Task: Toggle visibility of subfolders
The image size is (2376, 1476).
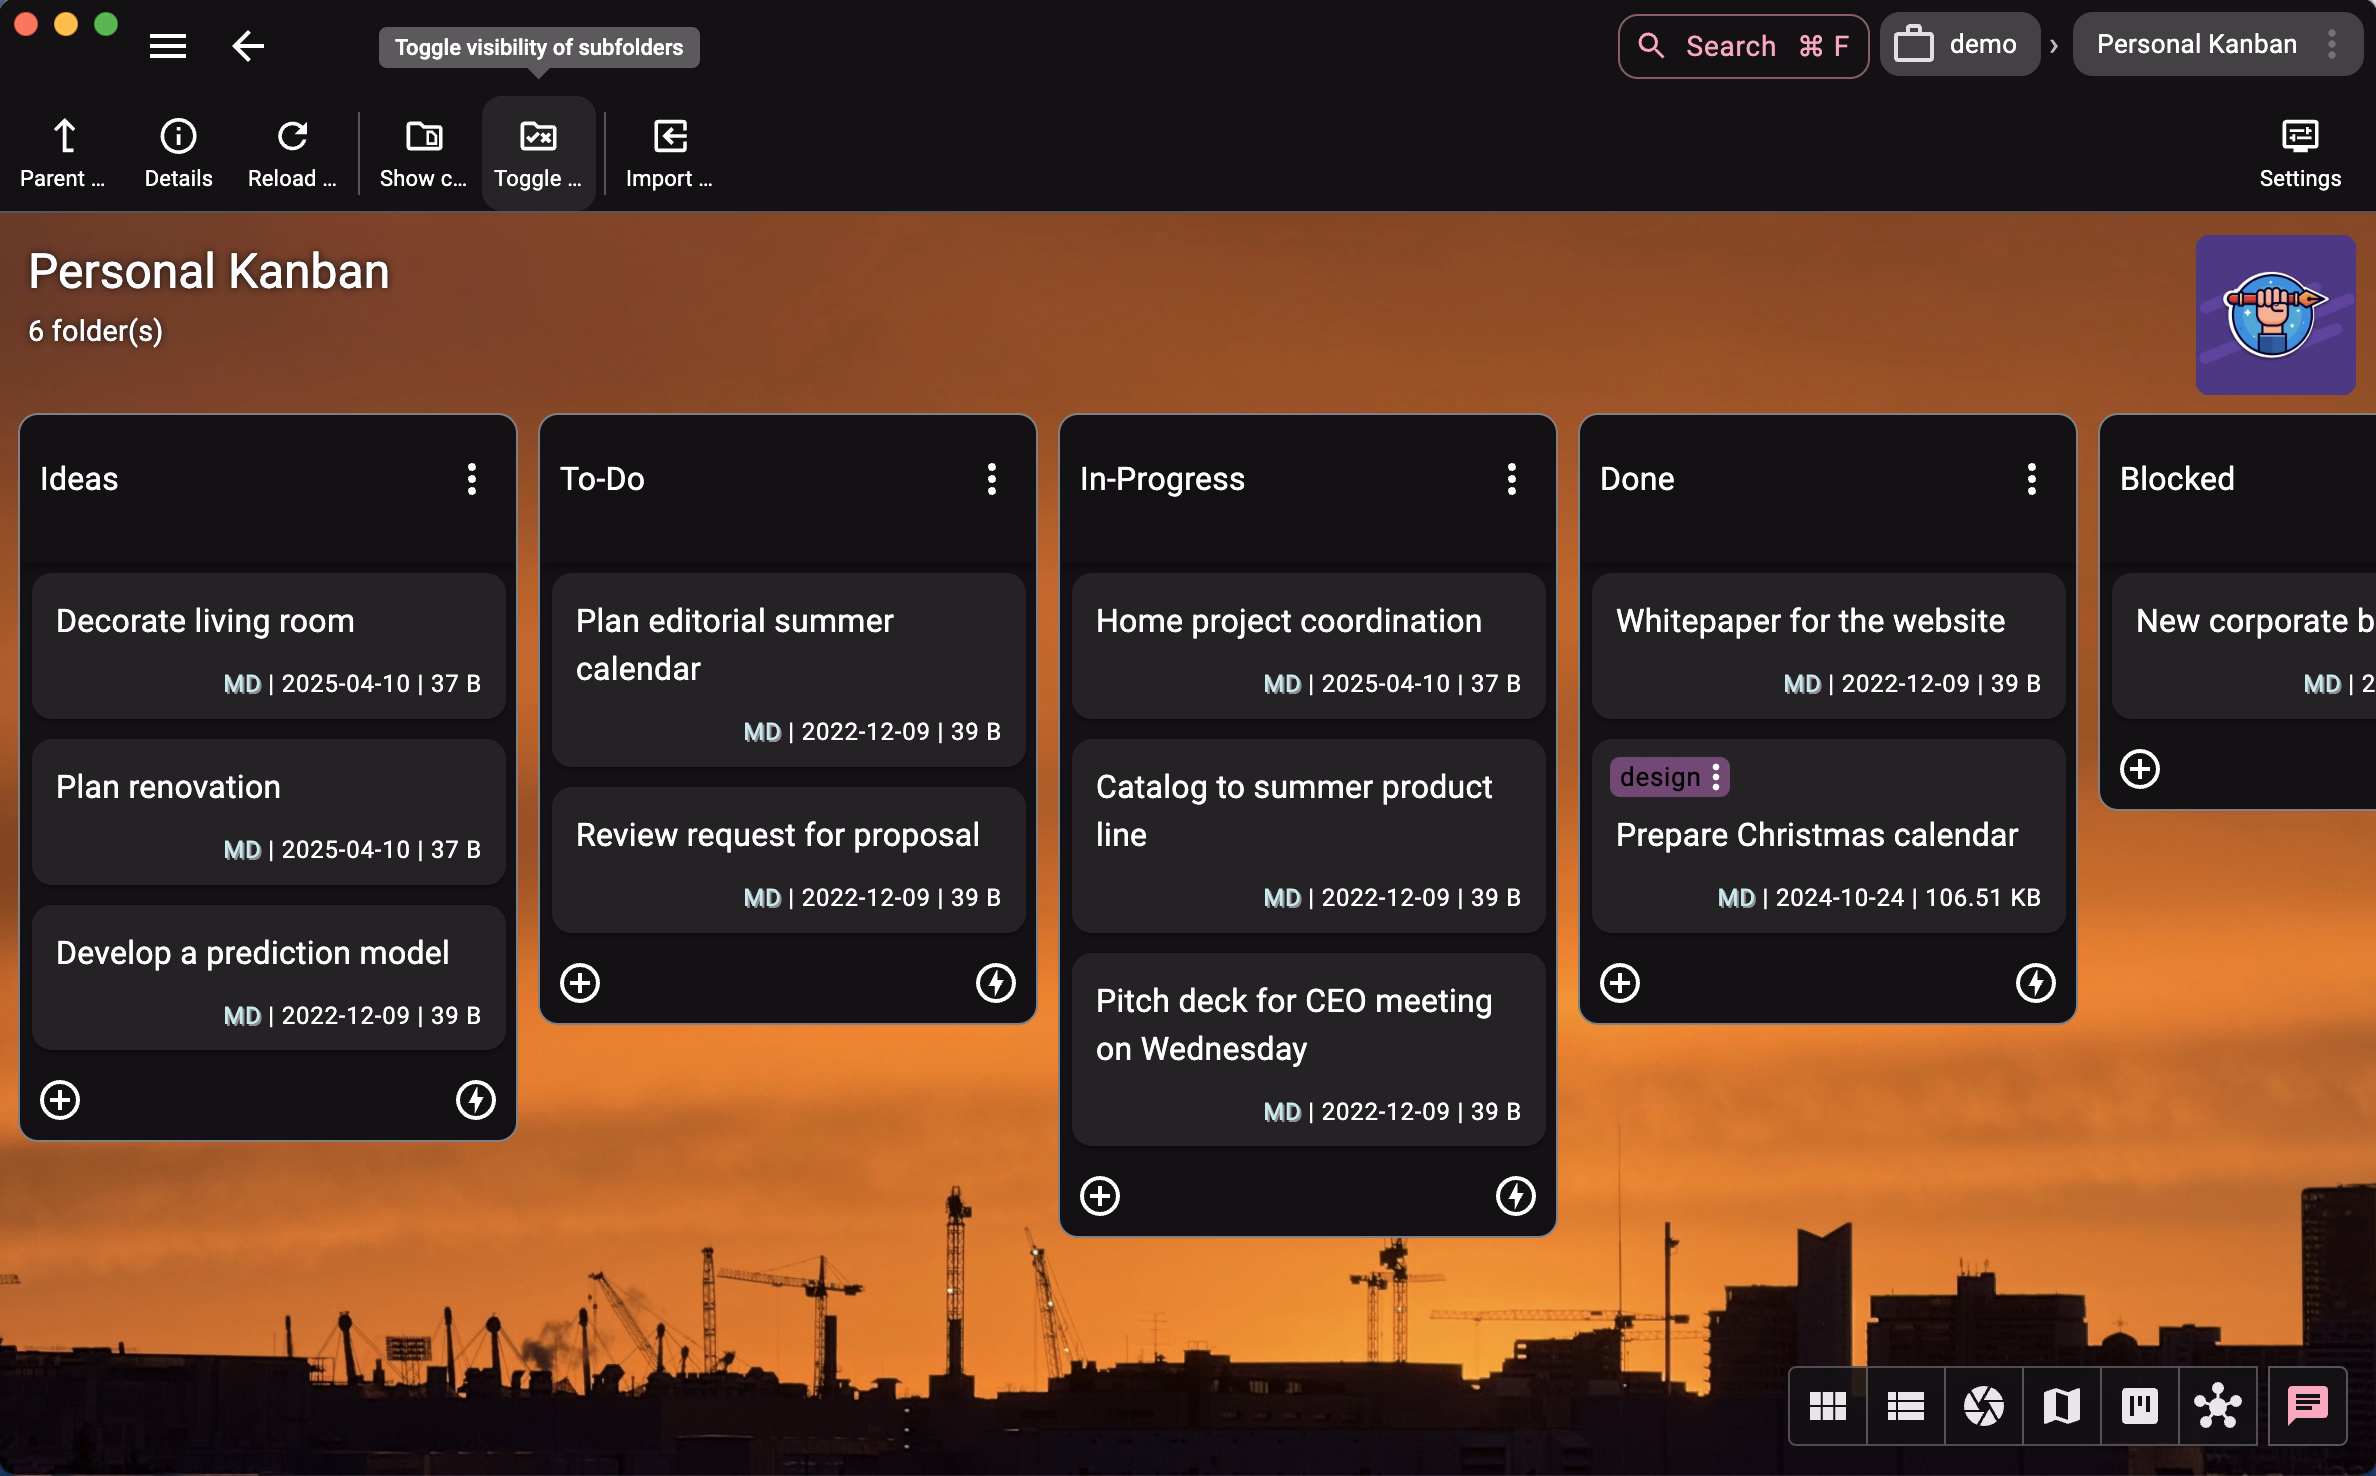Action: 538,150
